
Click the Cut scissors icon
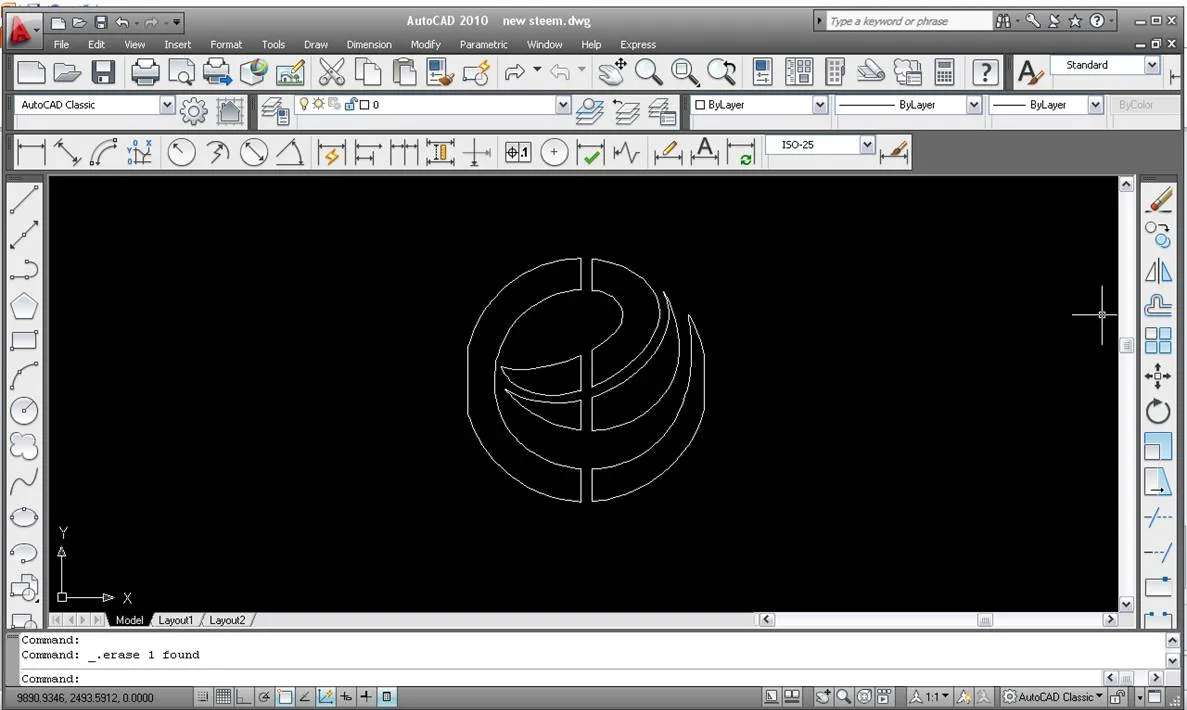pos(332,73)
